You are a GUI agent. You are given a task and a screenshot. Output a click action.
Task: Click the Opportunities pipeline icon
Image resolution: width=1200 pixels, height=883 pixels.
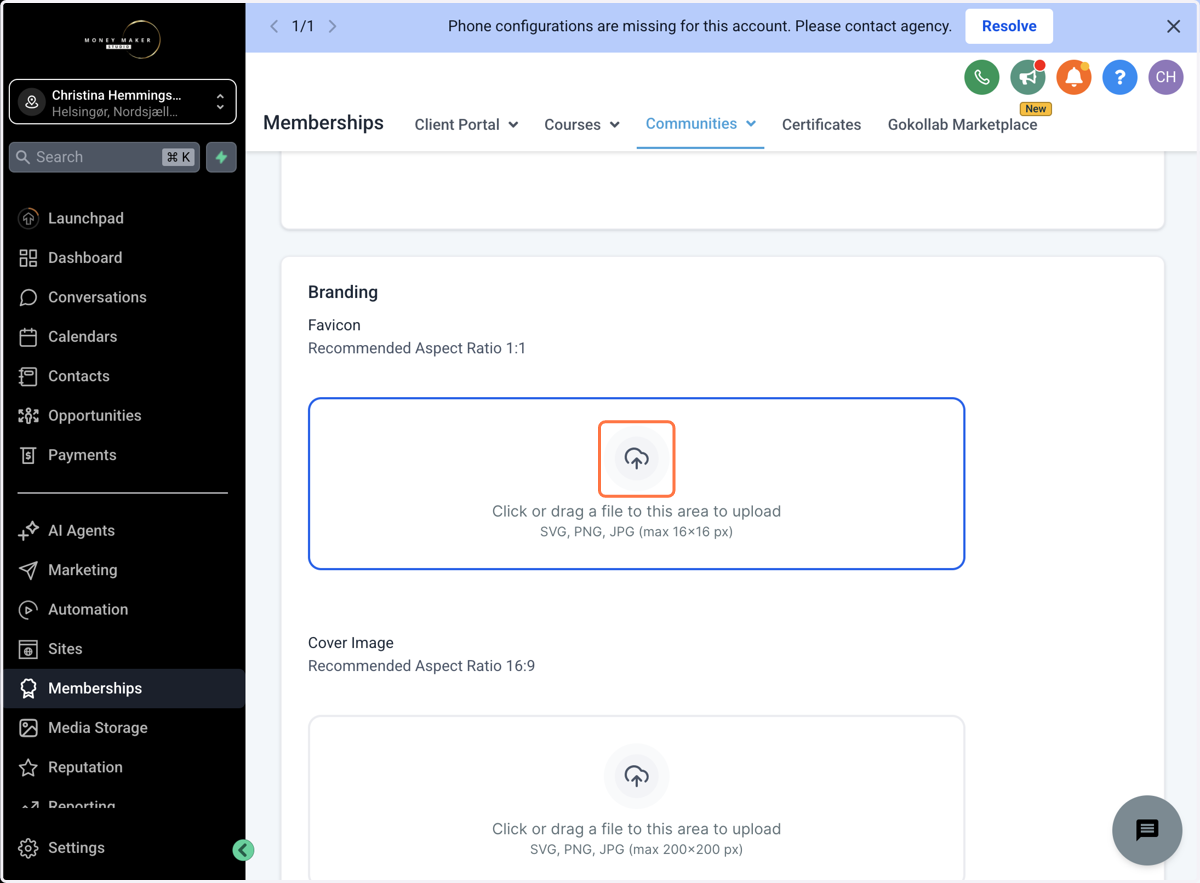[28, 416]
